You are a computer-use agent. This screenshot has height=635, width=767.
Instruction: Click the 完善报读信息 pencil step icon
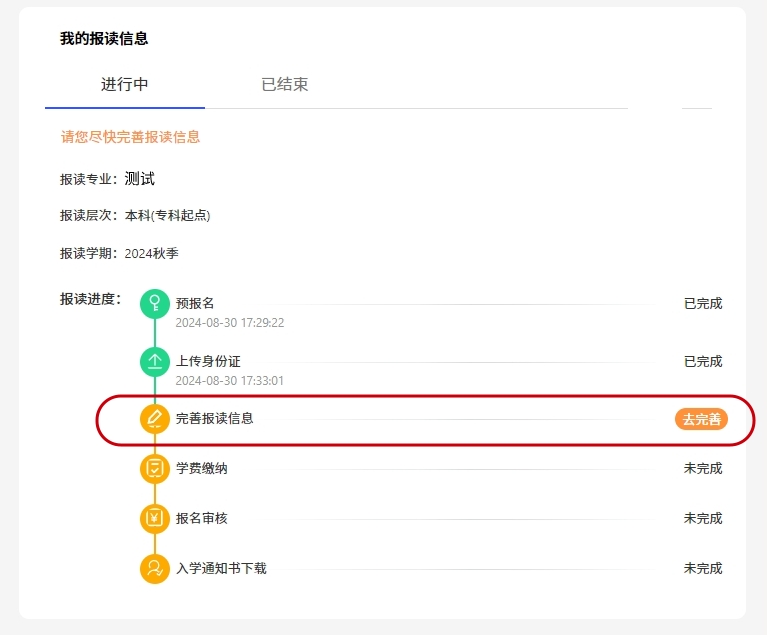tap(155, 419)
